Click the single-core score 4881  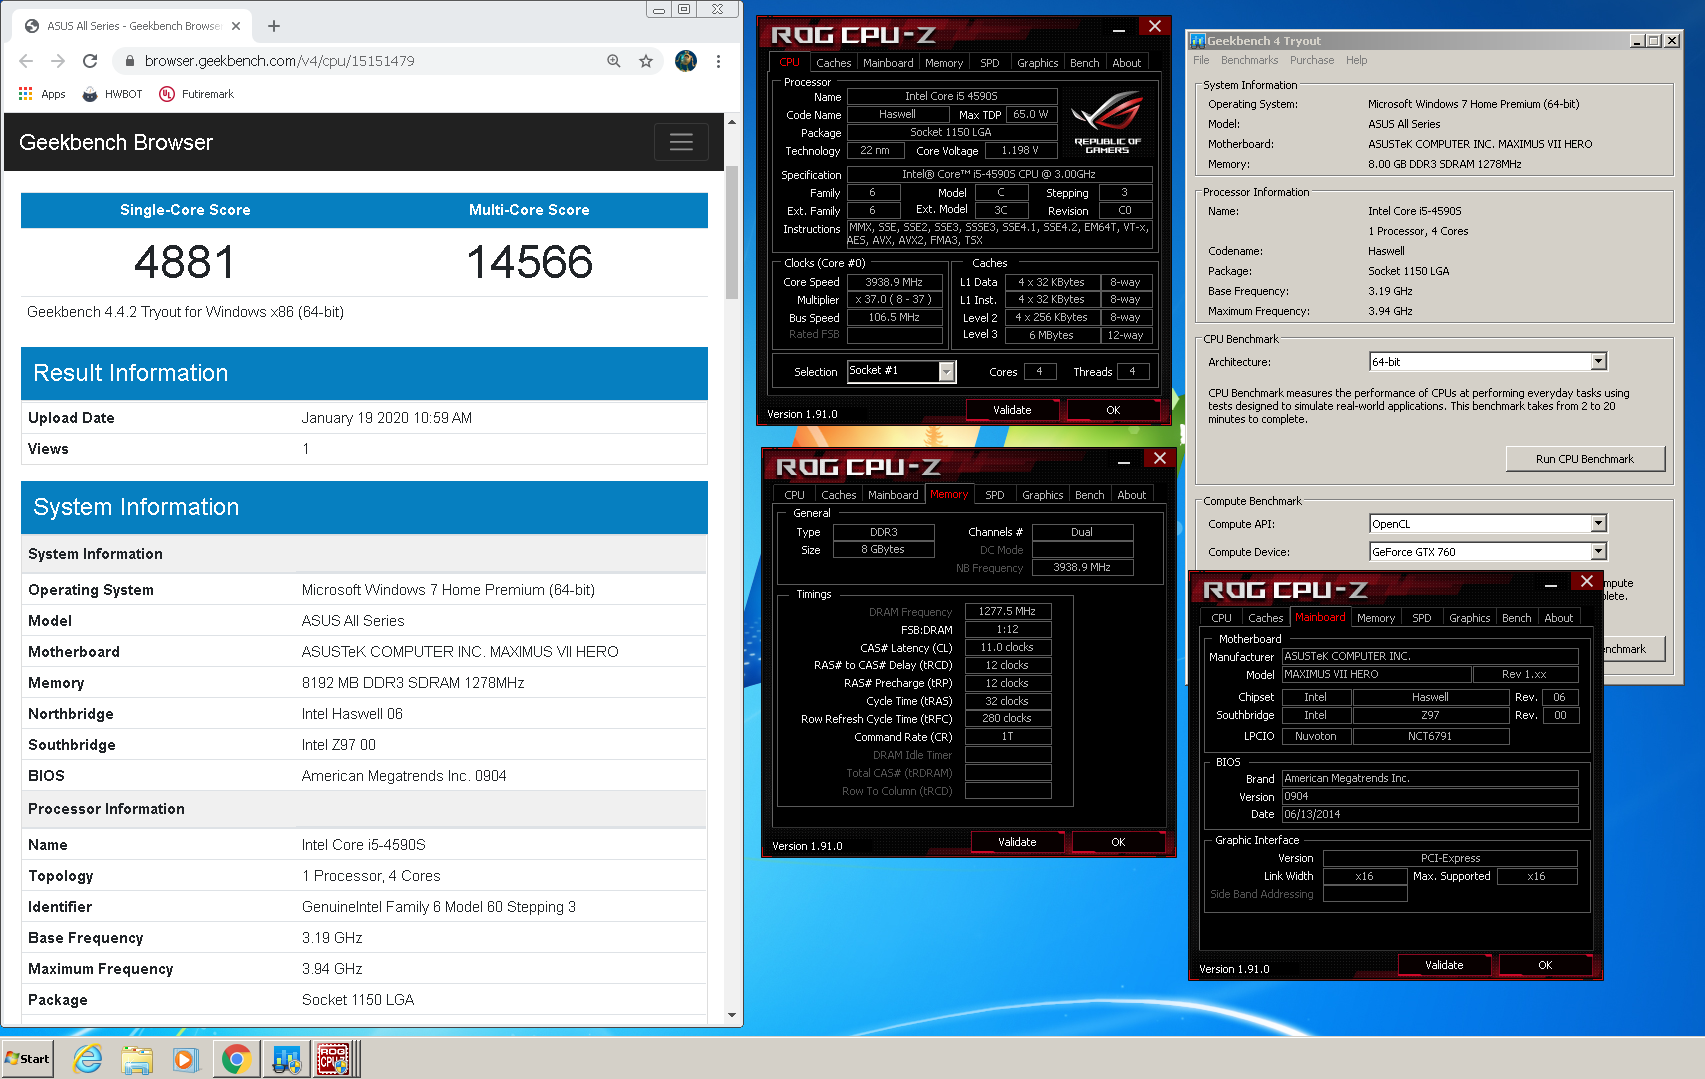click(185, 262)
